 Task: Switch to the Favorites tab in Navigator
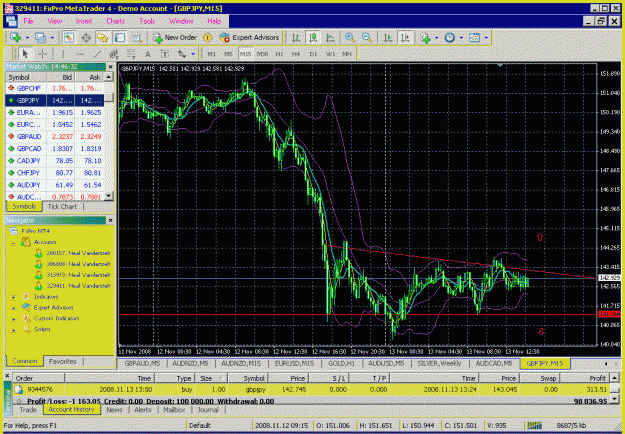(63, 361)
